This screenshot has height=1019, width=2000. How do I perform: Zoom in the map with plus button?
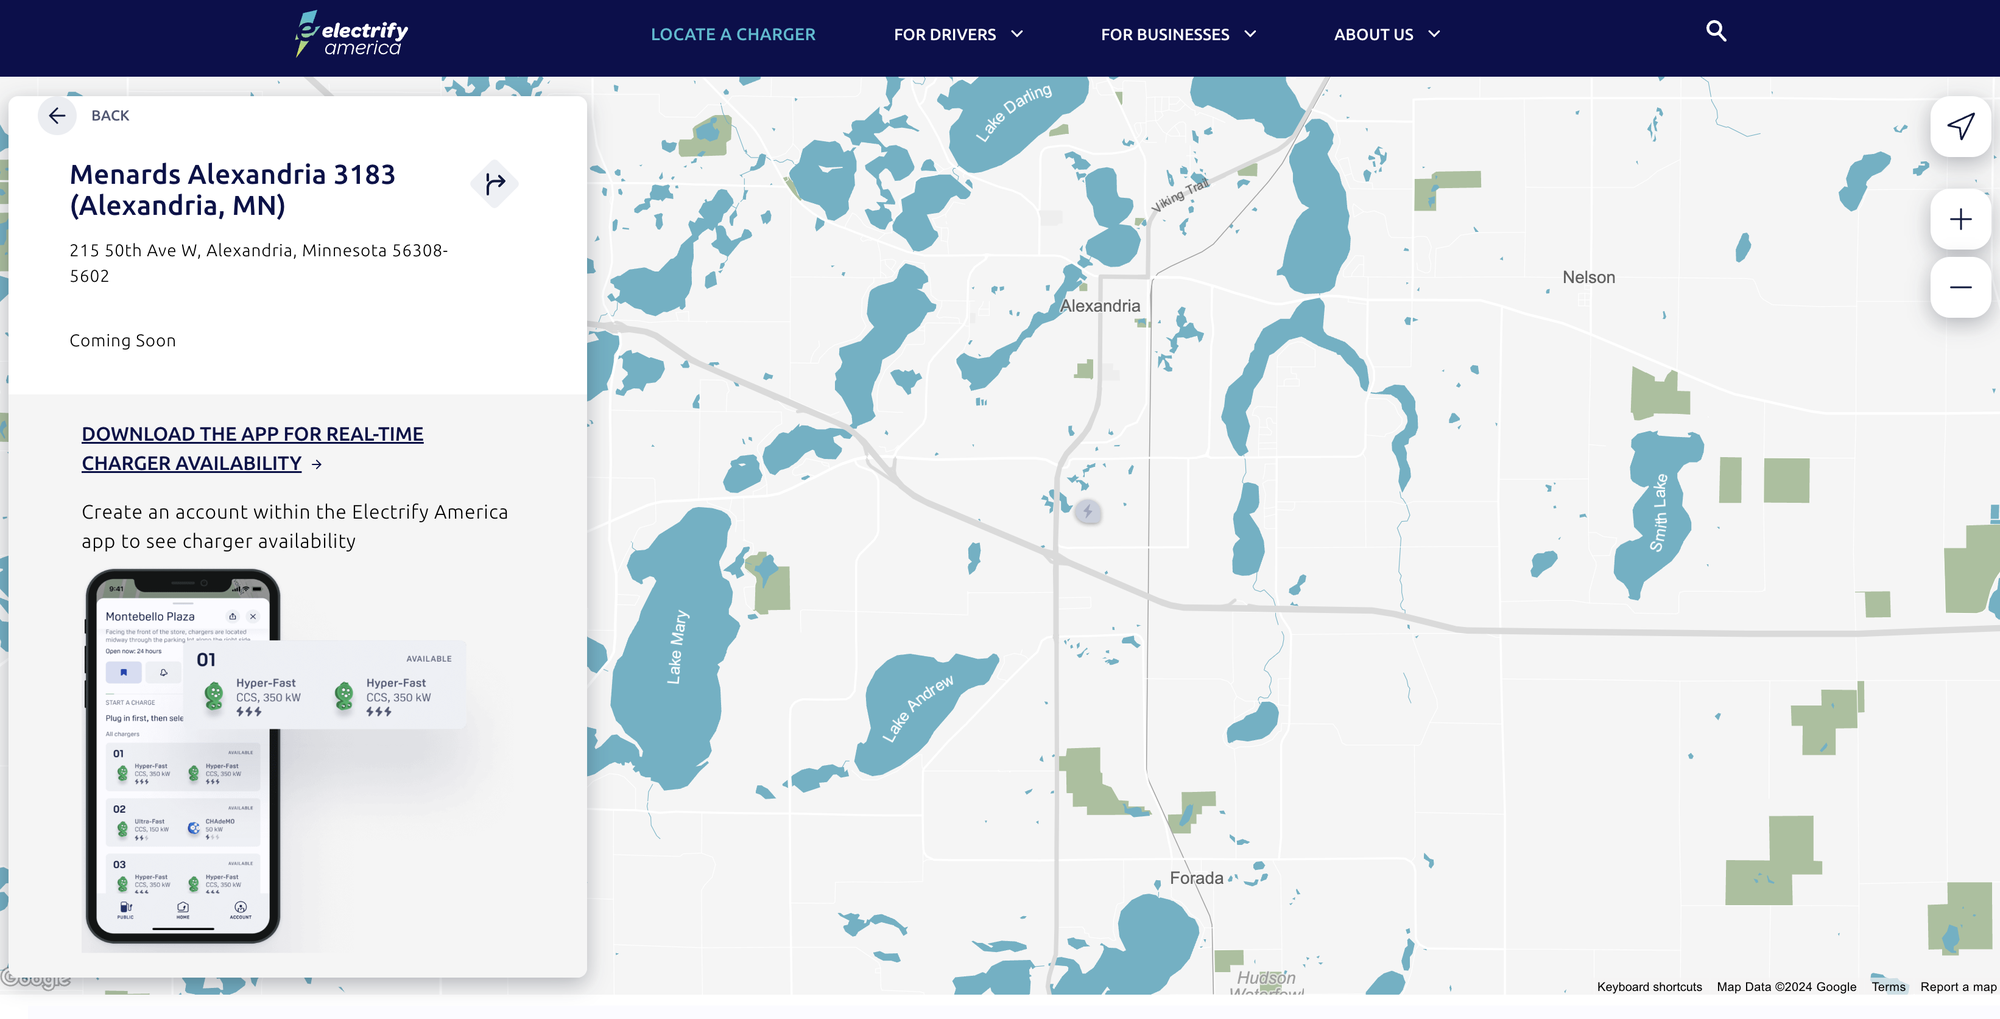[x=1960, y=220]
